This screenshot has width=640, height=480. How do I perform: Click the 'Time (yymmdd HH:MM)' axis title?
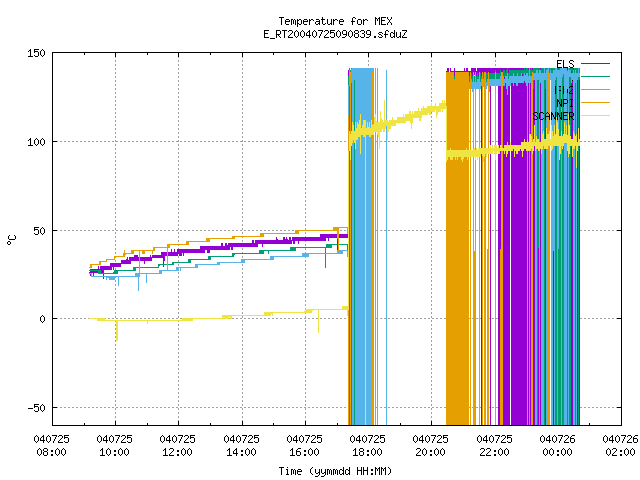point(335,471)
